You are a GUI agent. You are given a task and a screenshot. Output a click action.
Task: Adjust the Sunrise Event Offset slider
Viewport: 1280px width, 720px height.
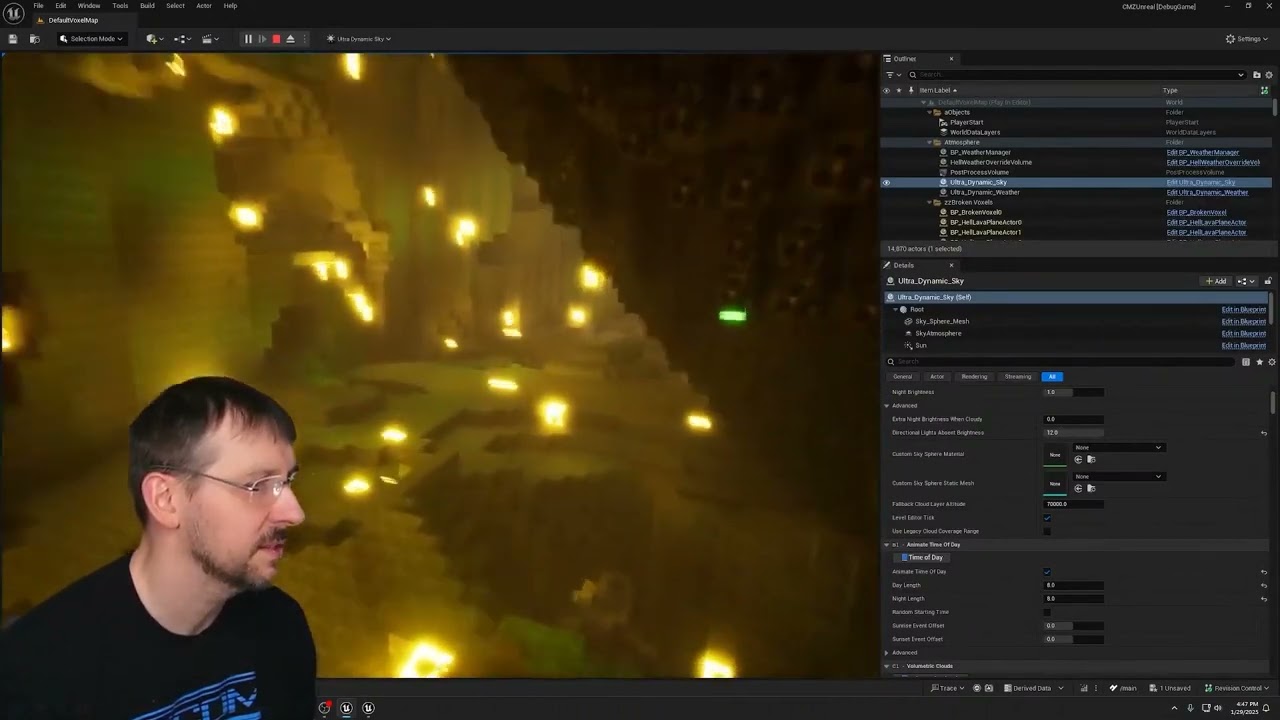[1074, 626]
